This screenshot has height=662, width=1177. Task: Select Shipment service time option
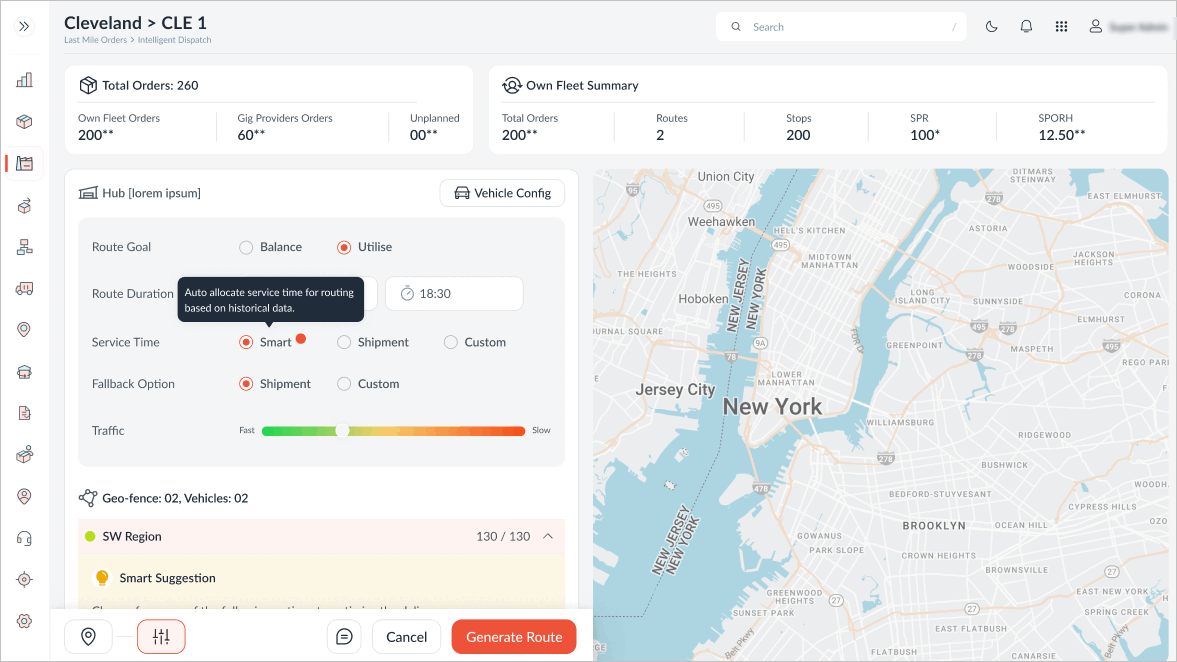(344, 342)
